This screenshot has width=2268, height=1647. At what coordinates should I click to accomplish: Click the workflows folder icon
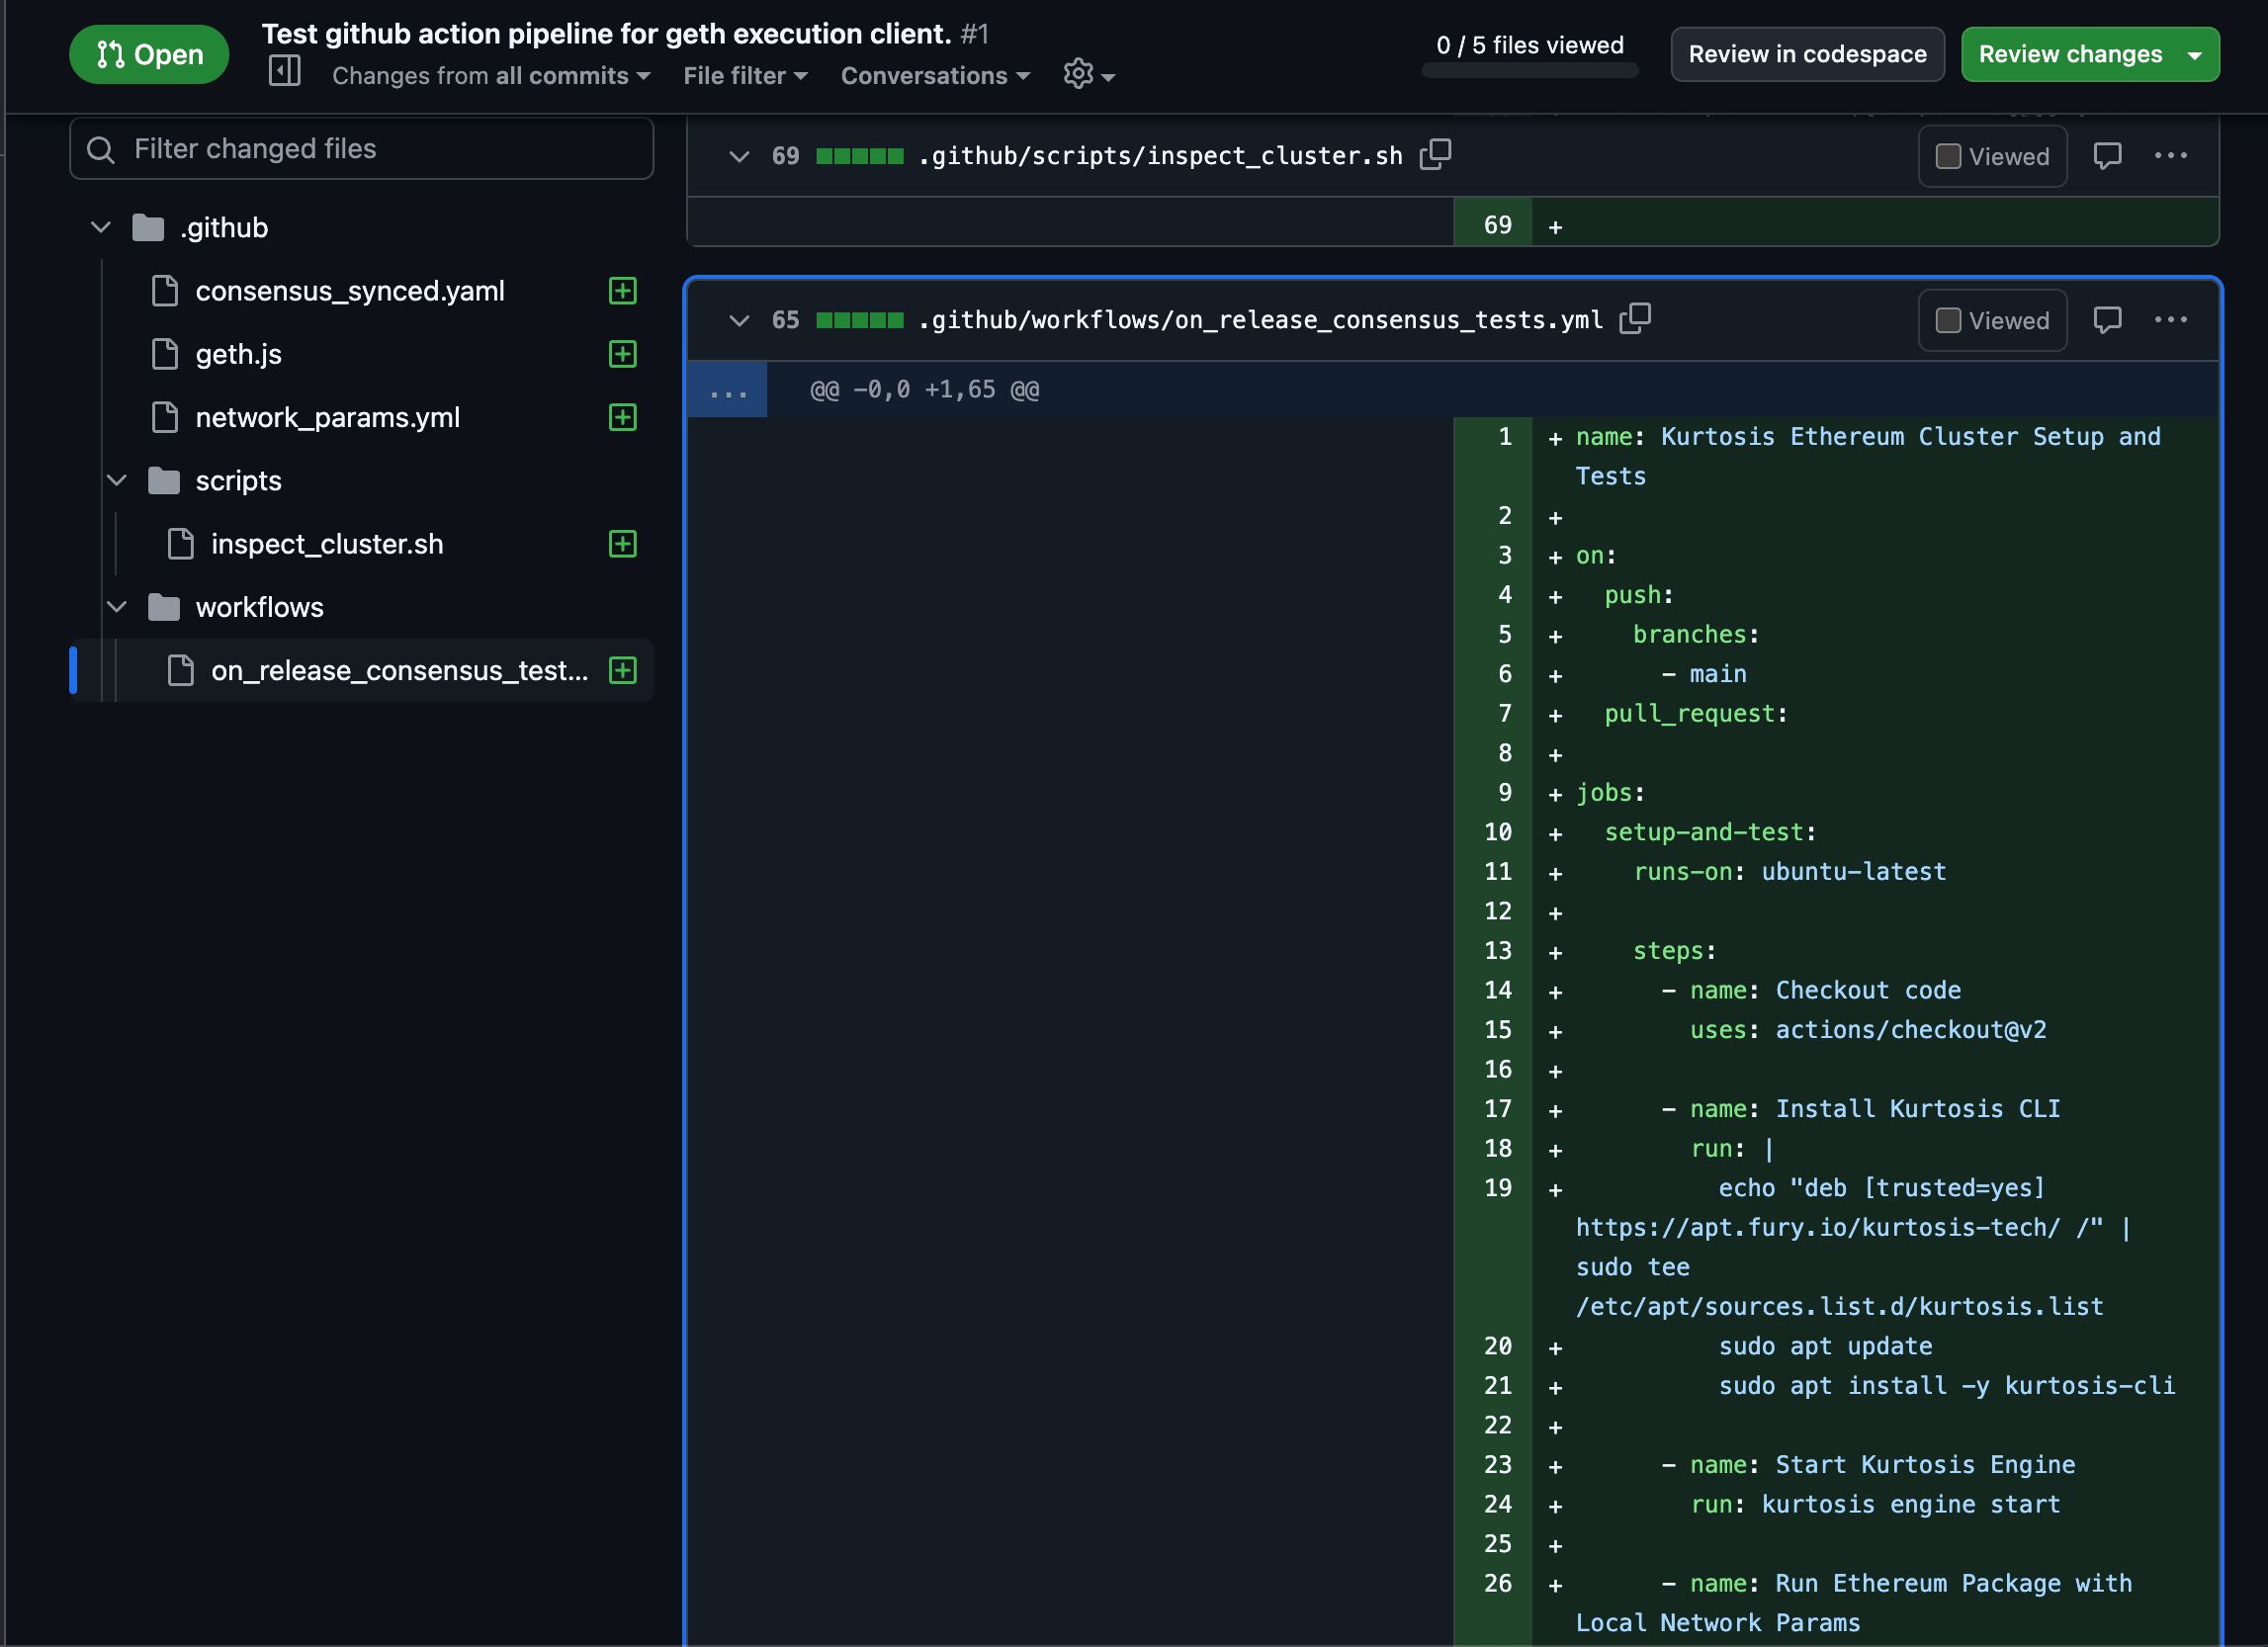click(x=164, y=607)
